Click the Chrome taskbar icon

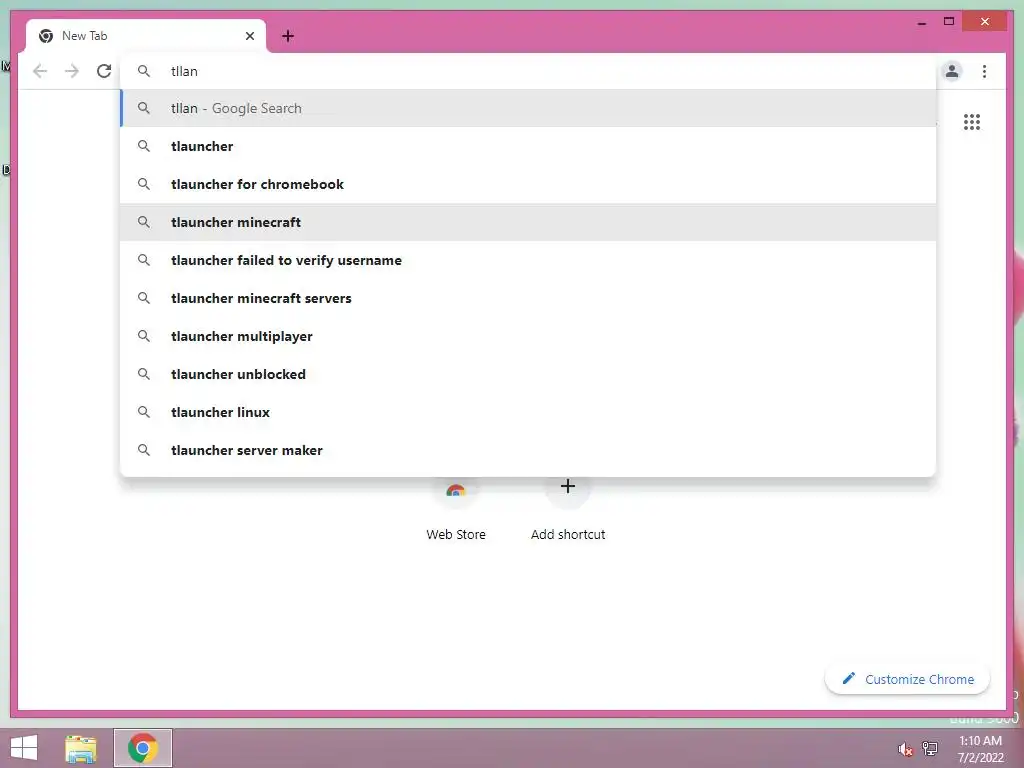click(143, 748)
